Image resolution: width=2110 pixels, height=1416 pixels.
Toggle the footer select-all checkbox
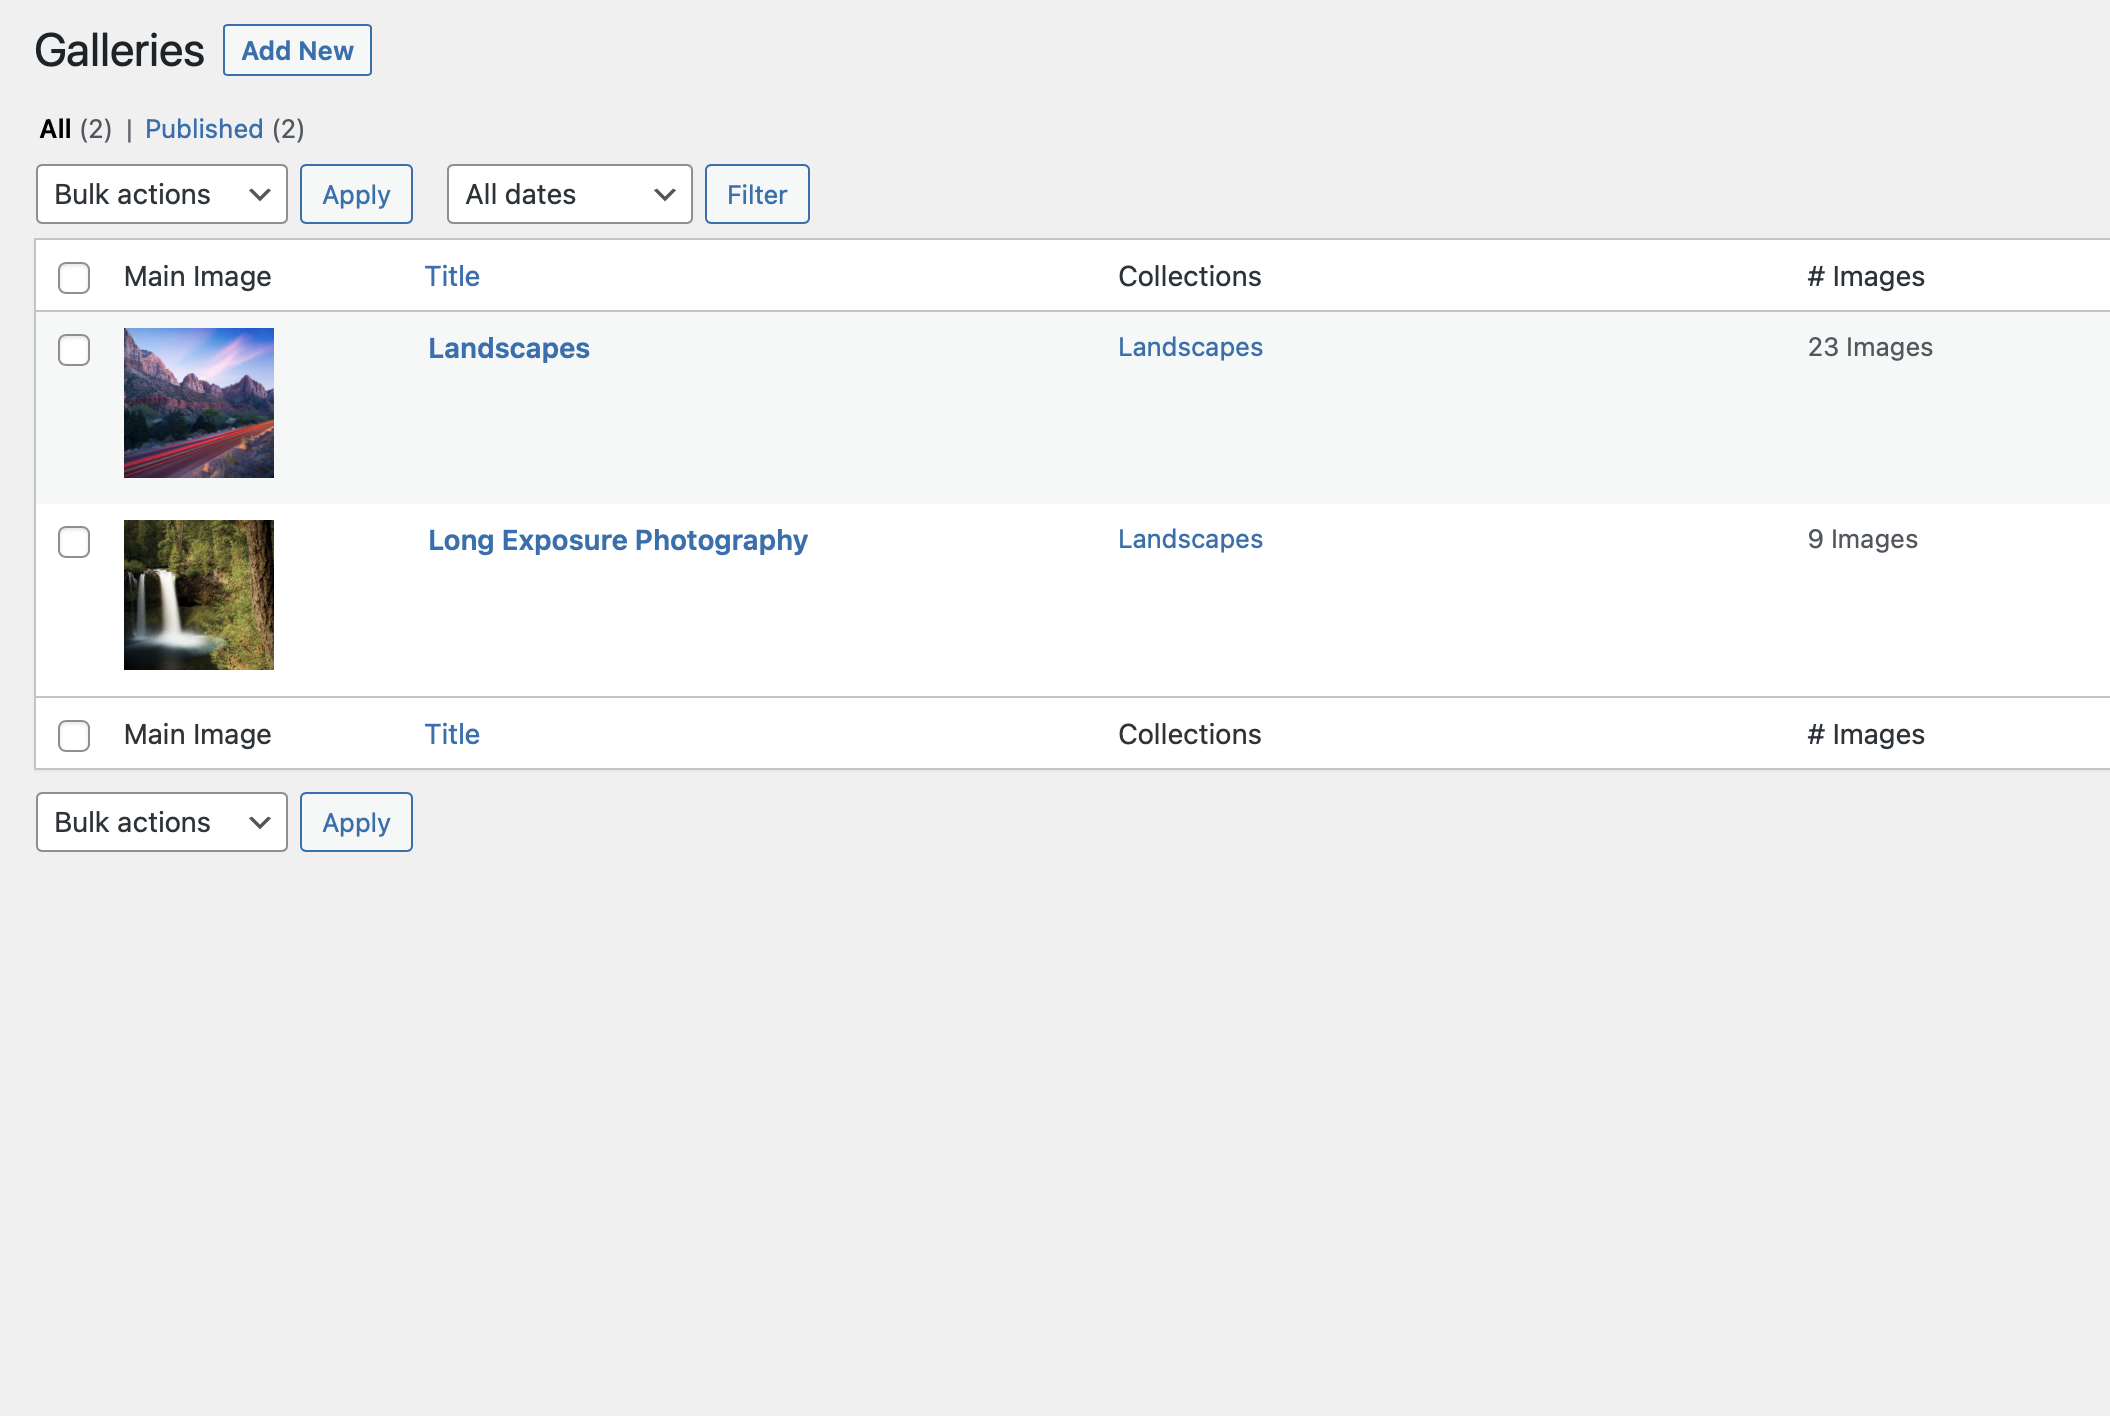[x=74, y=736]
